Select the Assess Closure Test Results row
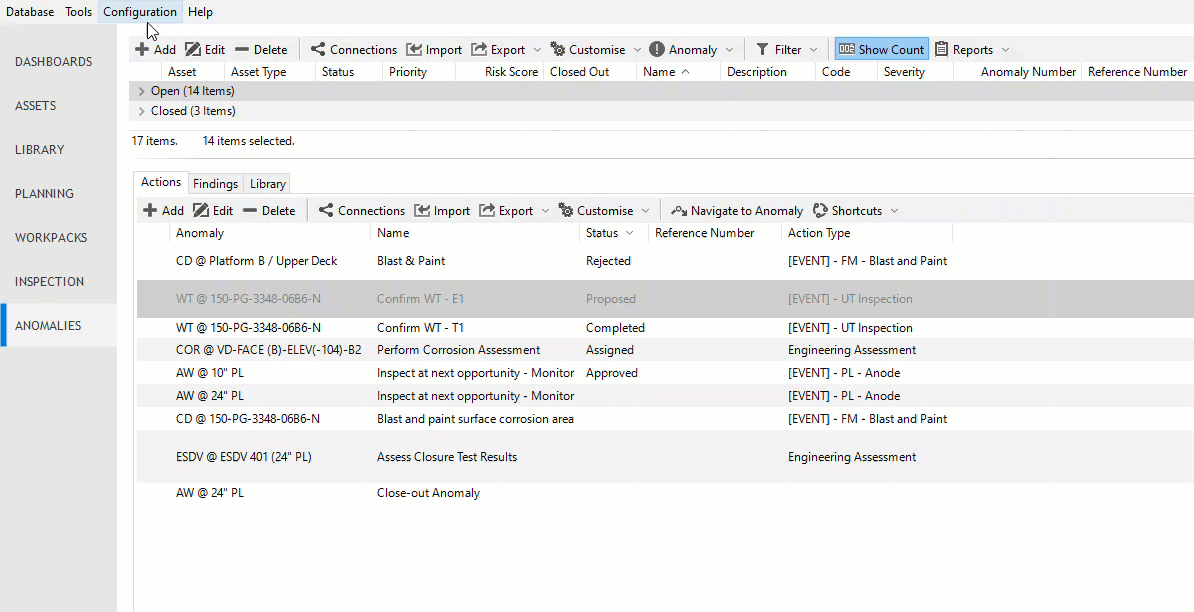This screenshot has height=612, width=1194. click(666, 457)
